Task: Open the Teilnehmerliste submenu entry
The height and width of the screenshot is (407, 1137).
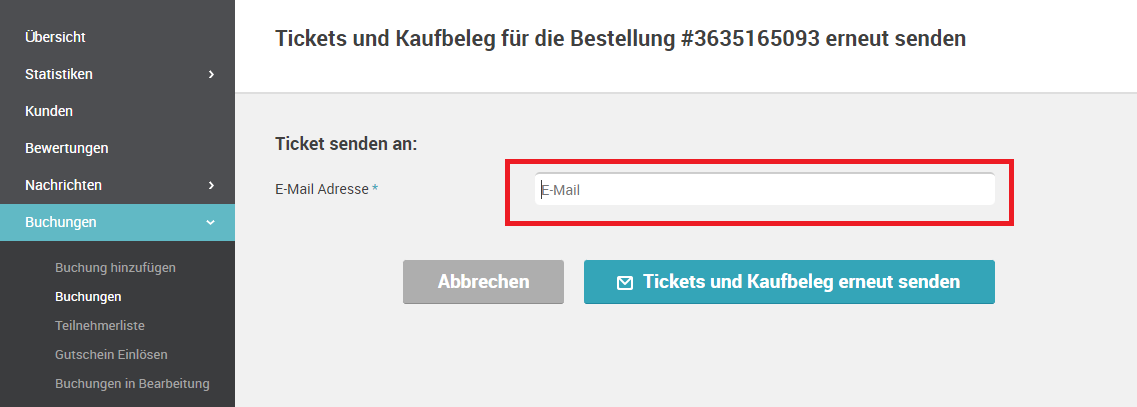Action: point(99,326)
